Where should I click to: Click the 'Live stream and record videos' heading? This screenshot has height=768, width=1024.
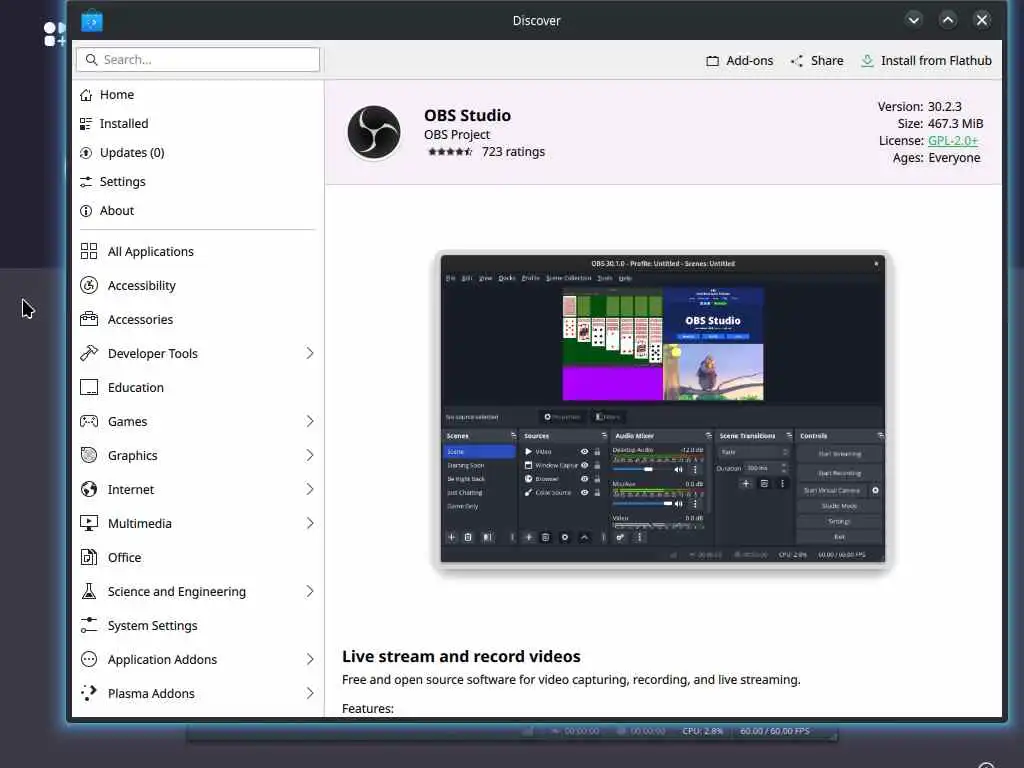coord(461,656)
